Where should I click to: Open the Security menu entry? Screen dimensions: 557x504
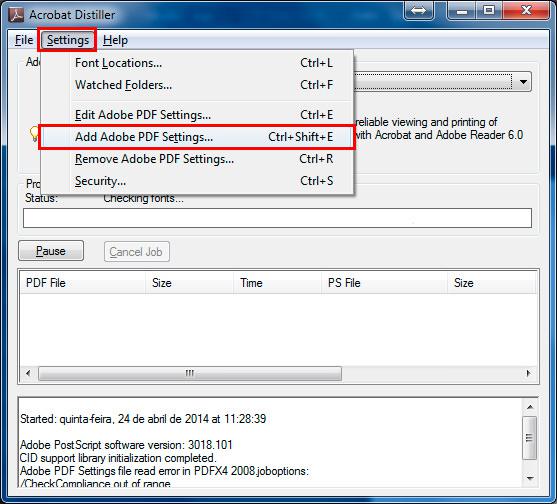click(197, 181)
